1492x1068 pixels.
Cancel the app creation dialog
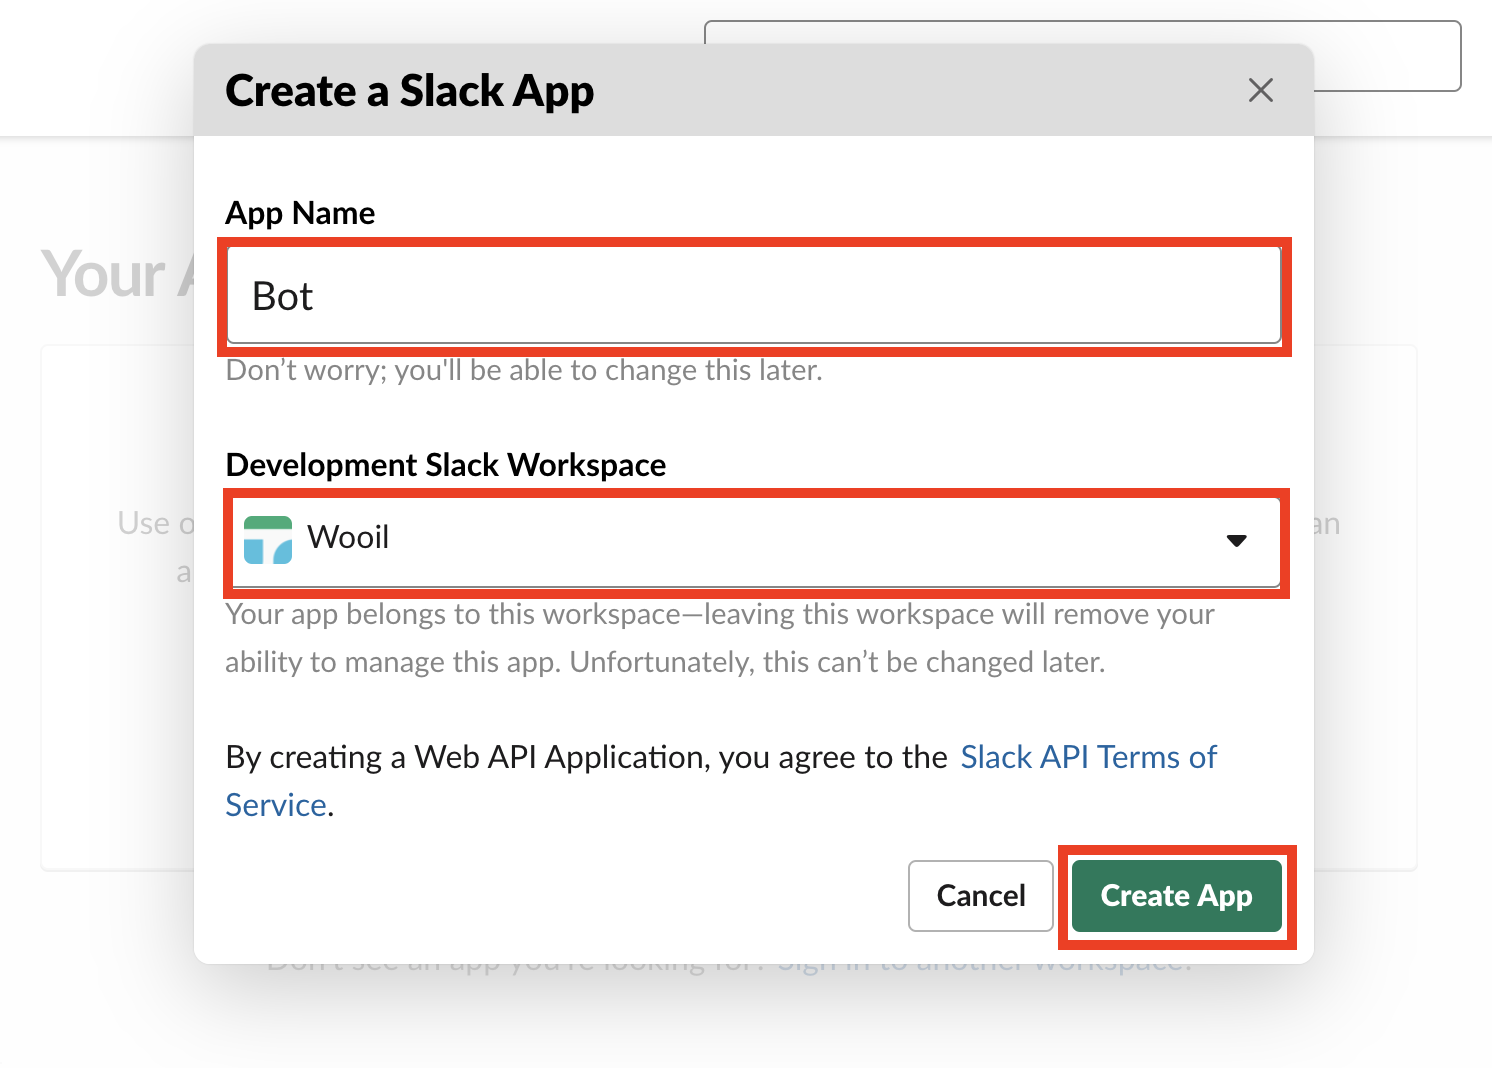click(981, 895)
